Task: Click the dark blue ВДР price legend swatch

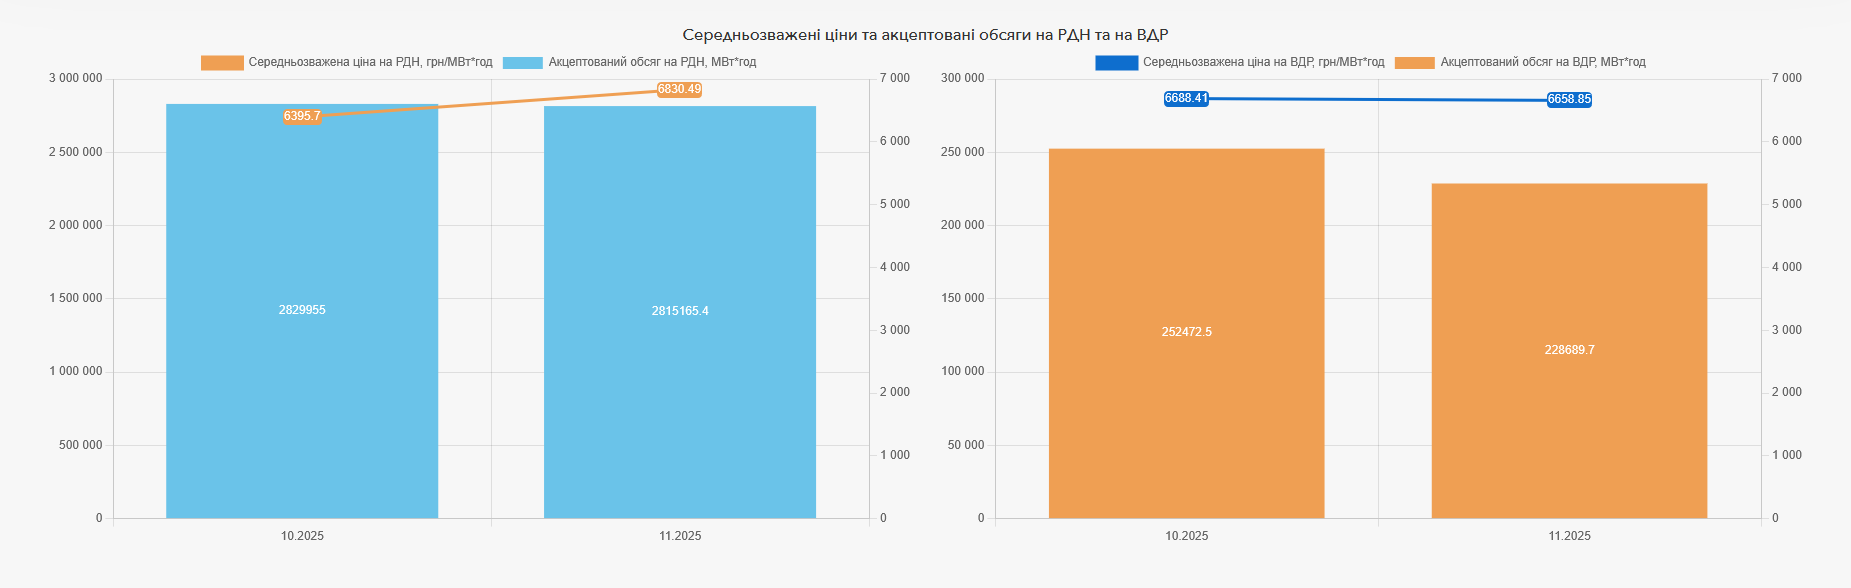Action: coord(1116,63)
